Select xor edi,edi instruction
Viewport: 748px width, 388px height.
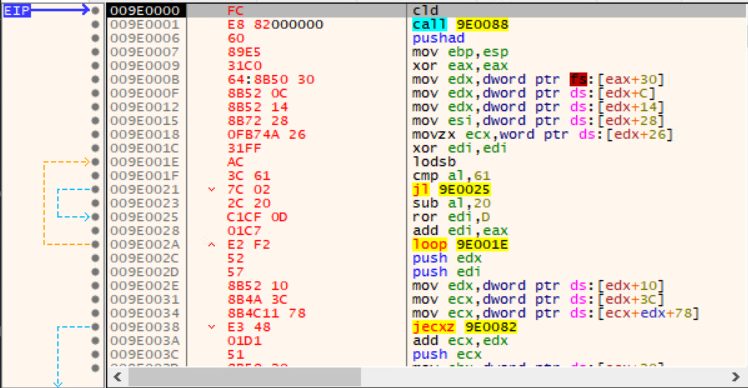[460, 148]
